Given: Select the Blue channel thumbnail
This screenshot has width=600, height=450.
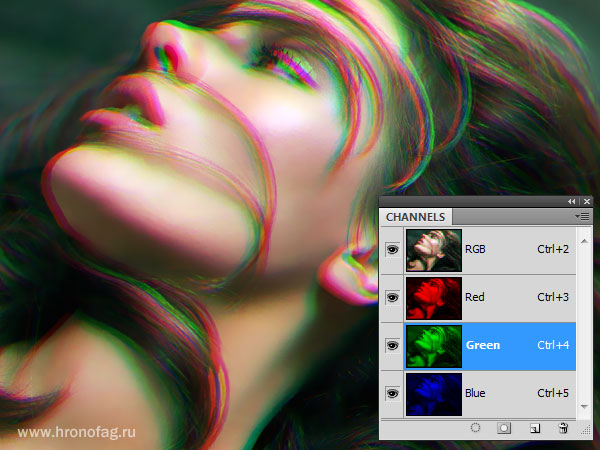Looking at the screenshot, I should 434,394.
